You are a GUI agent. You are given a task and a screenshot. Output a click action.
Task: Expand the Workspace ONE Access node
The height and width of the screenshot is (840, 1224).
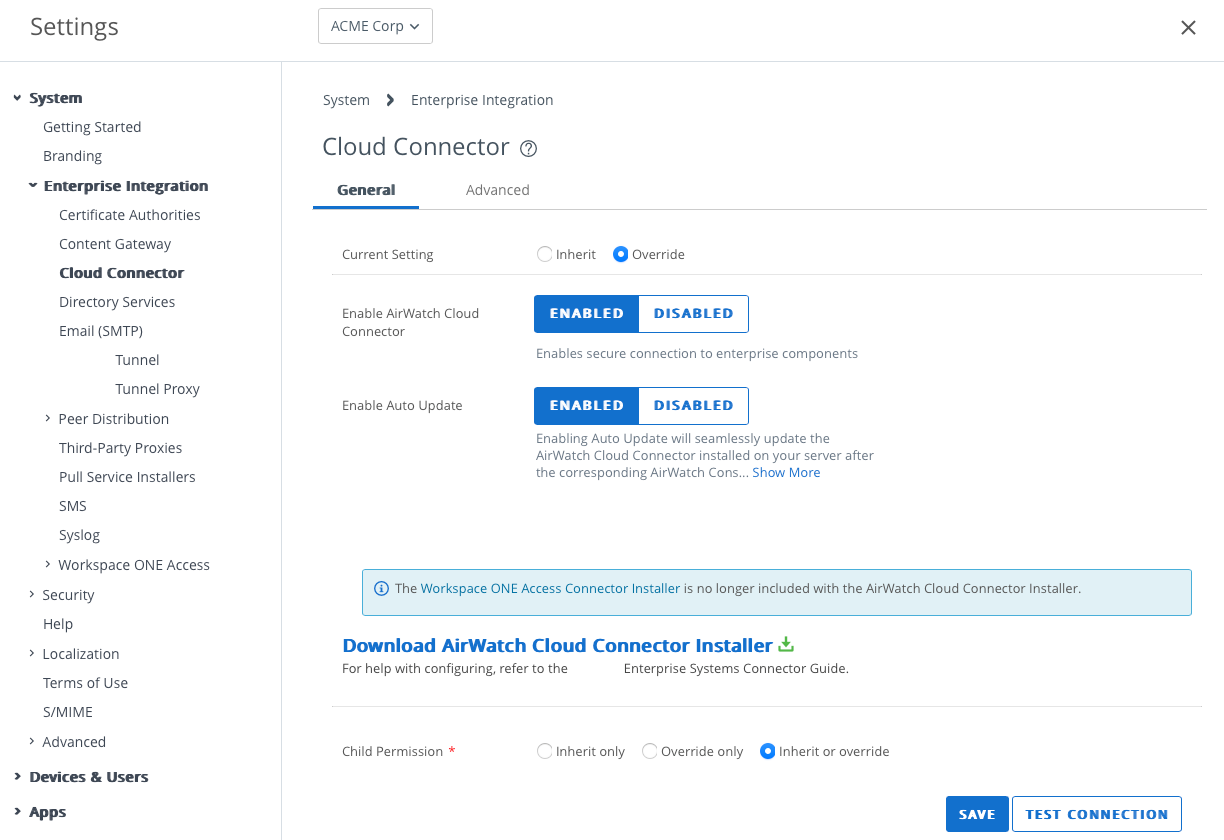47,564
